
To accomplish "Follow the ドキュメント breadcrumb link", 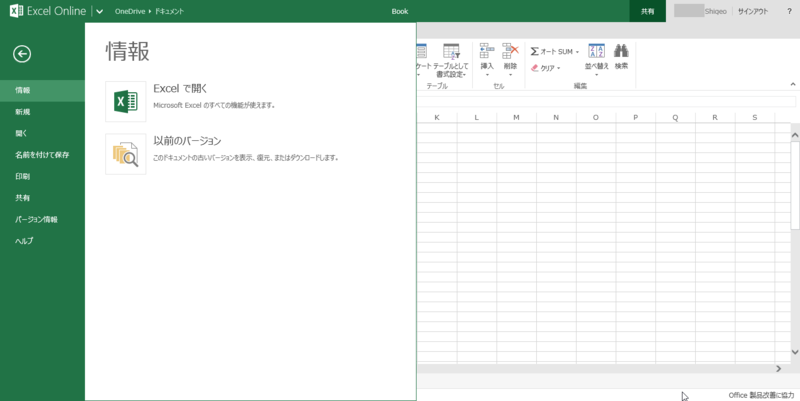I will click(x=169, y=11).
